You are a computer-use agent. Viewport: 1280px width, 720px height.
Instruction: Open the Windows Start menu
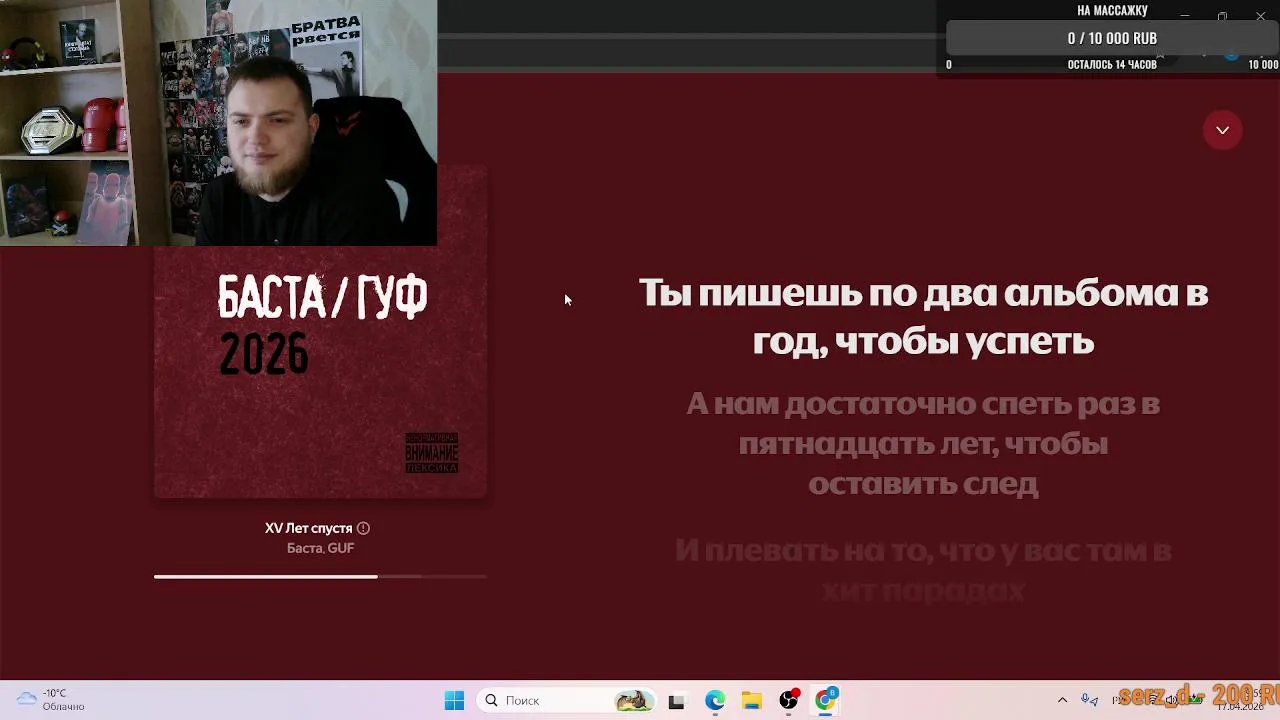coord(454,700)
